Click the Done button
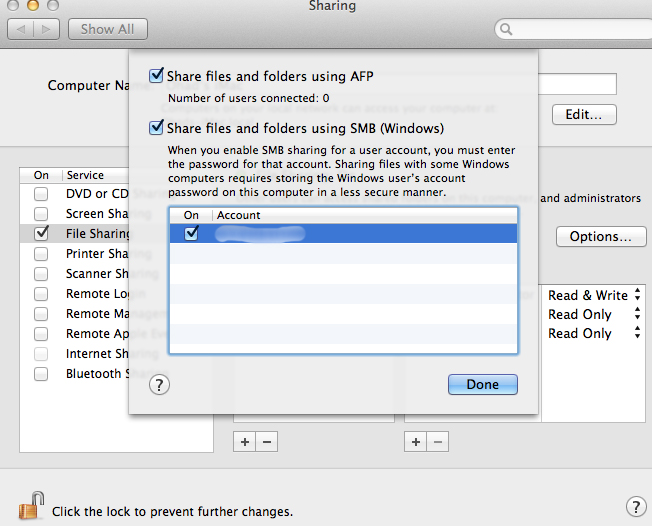This screenshot has width=652, height=526. tap(482, 384)
